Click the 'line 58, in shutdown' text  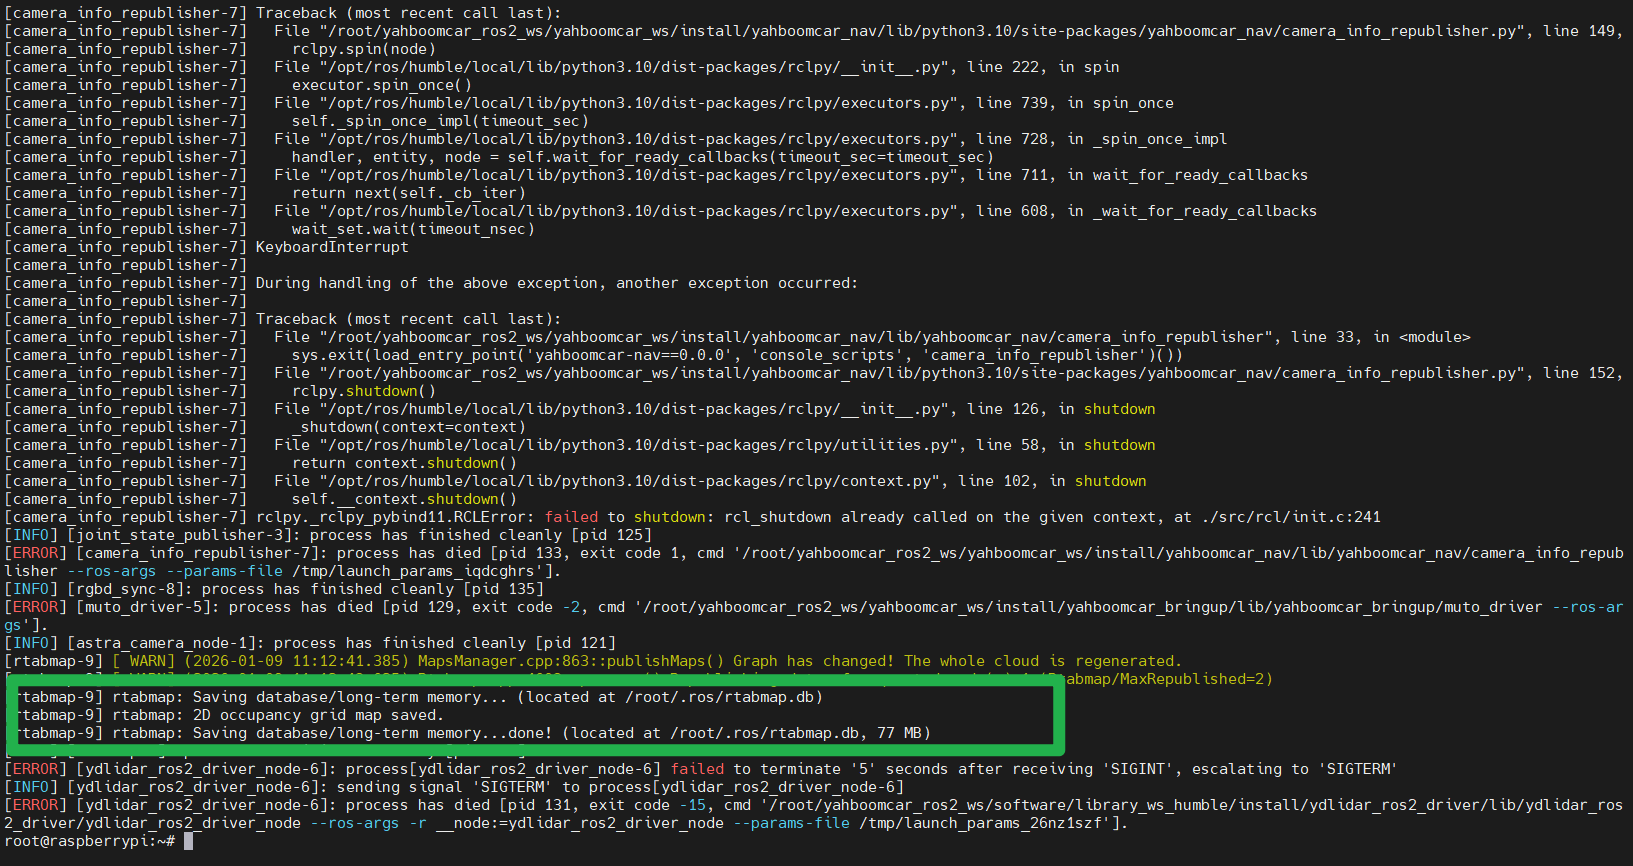pos(1066,445)
